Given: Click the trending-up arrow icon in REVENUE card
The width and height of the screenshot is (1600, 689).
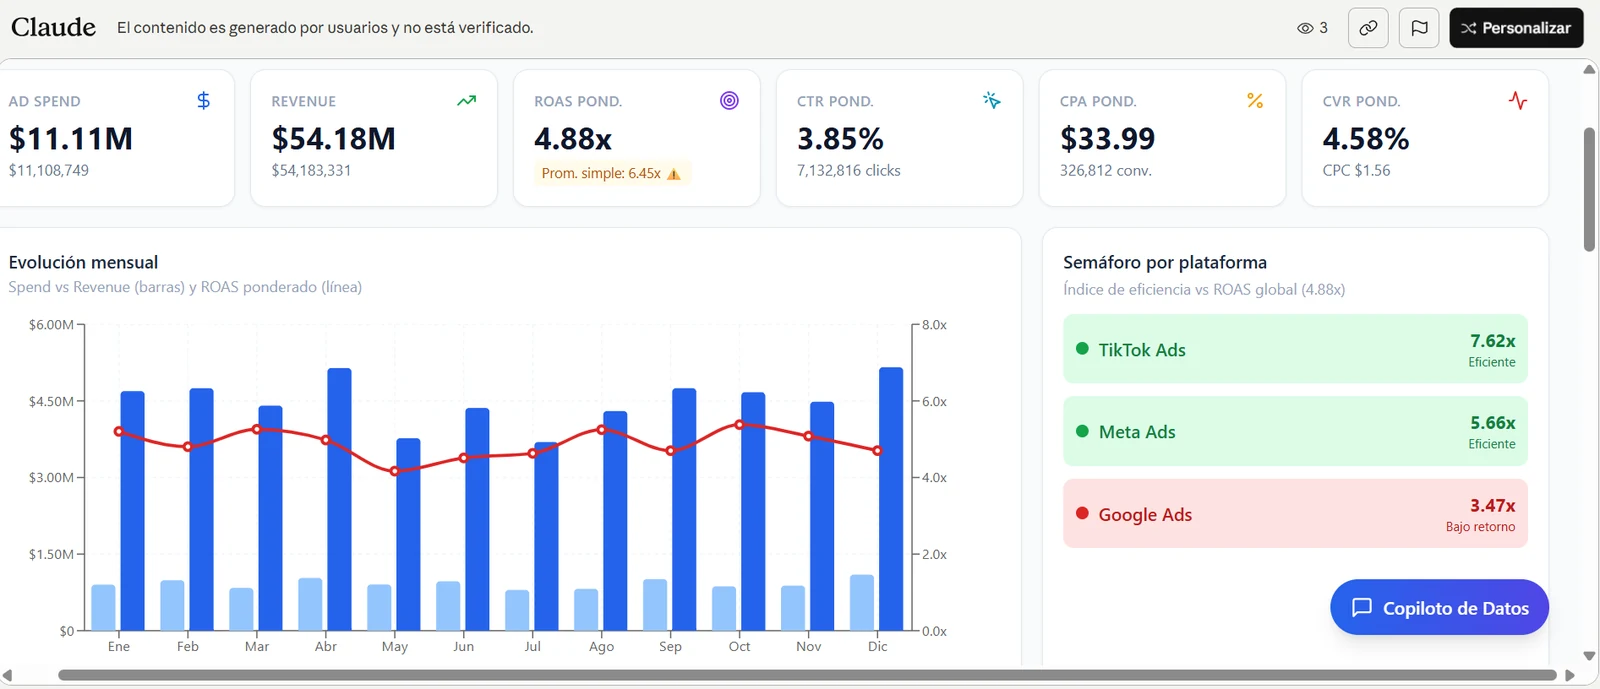Looking at the screenshot, I should (467, 101).
